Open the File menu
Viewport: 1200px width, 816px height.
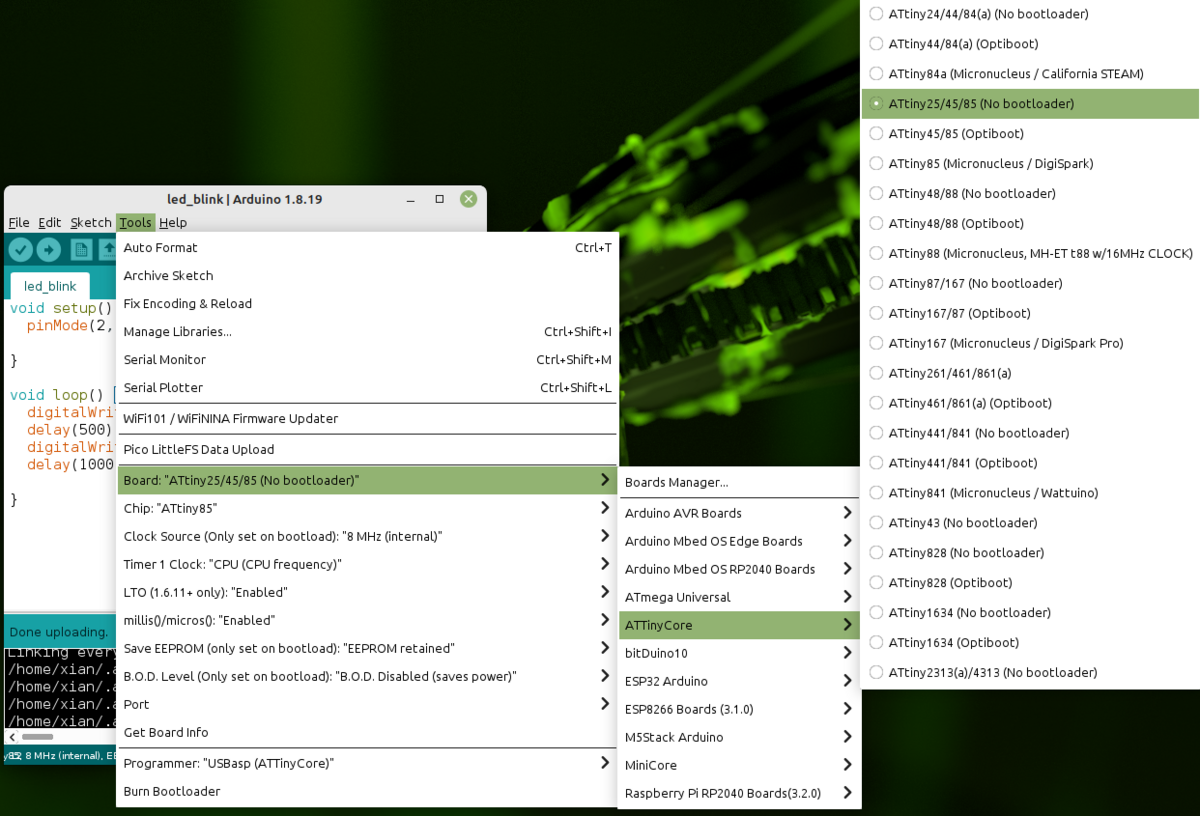19,222
